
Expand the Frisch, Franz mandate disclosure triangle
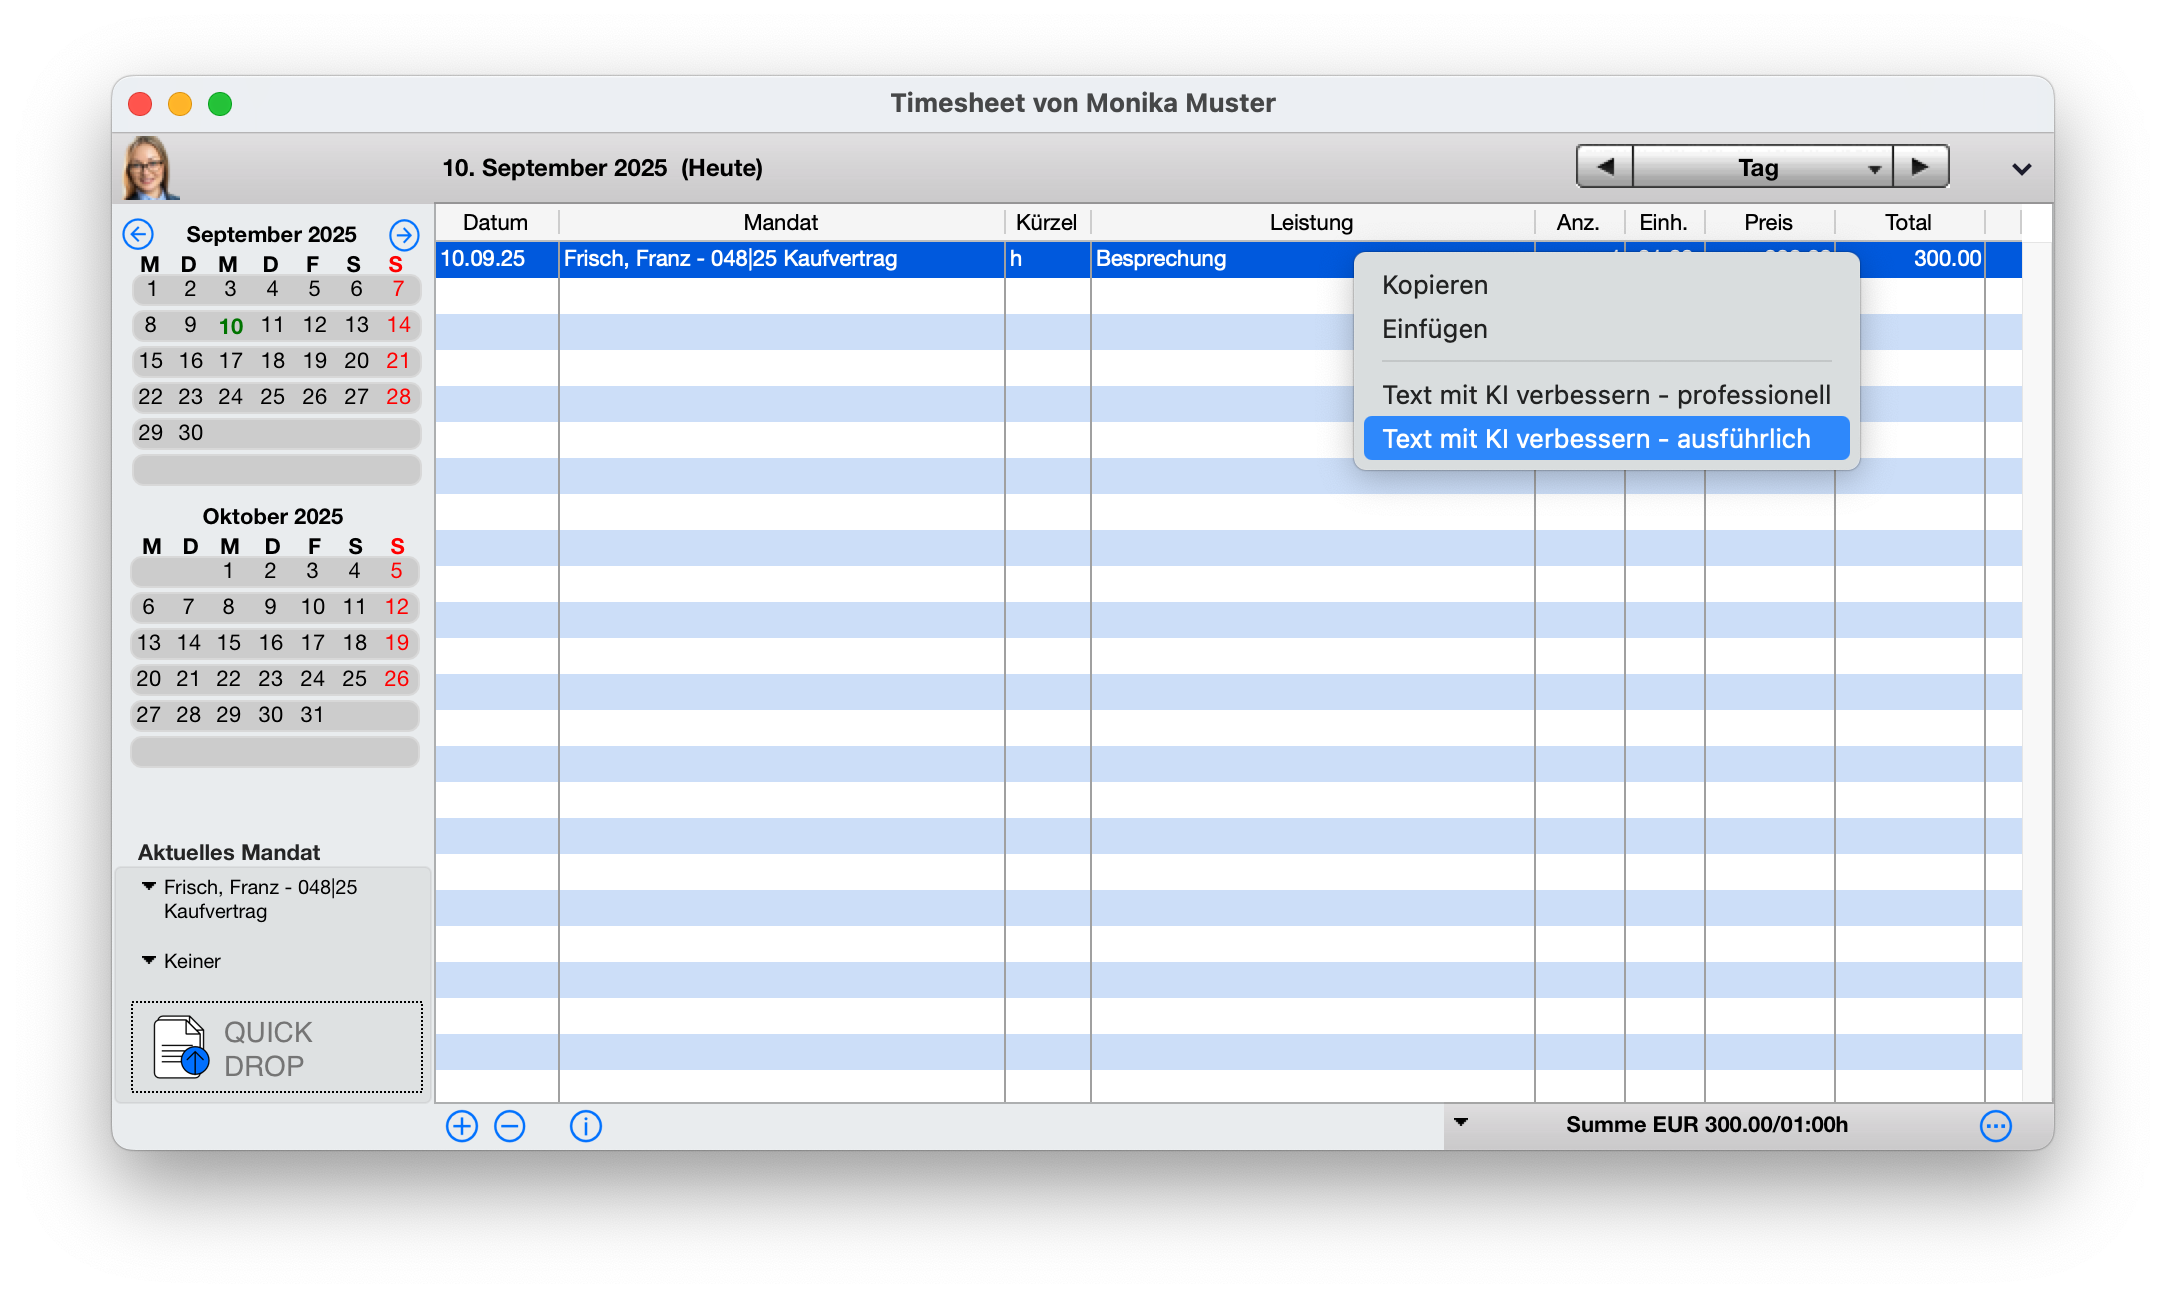[149, 886]
